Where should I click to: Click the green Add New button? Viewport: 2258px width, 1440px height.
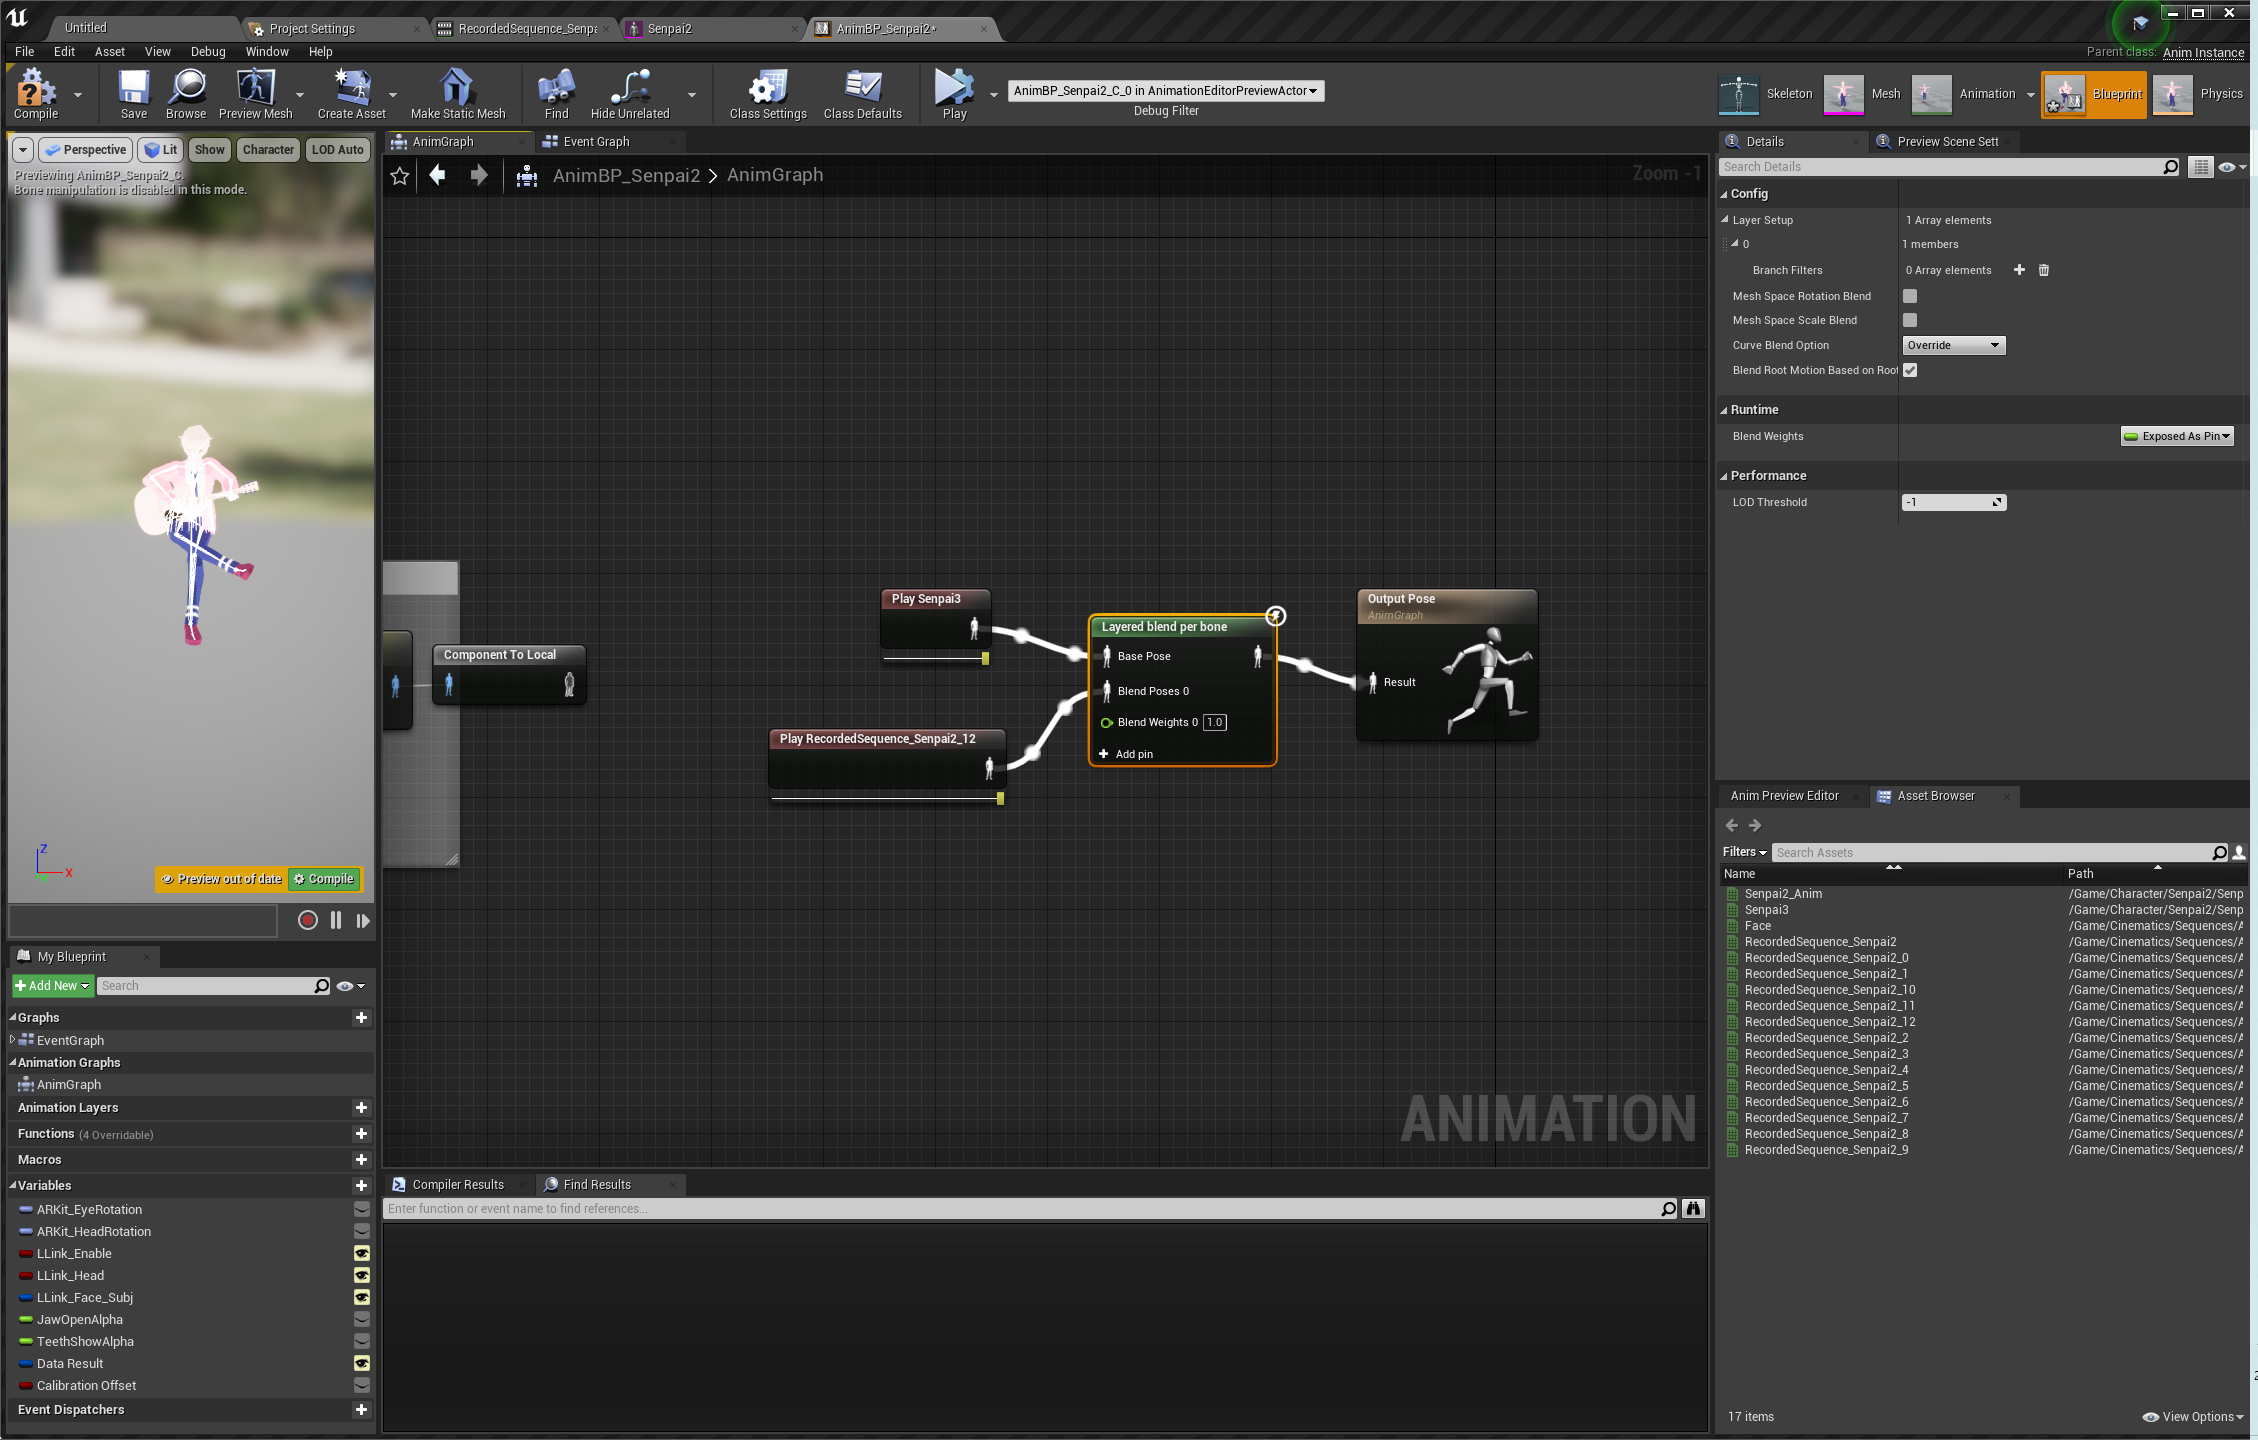click(52, 986)
